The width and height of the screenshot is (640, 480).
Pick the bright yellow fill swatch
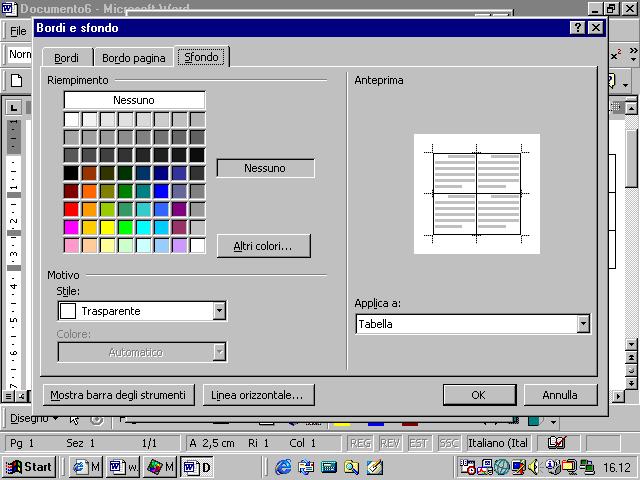click(107, 227)
